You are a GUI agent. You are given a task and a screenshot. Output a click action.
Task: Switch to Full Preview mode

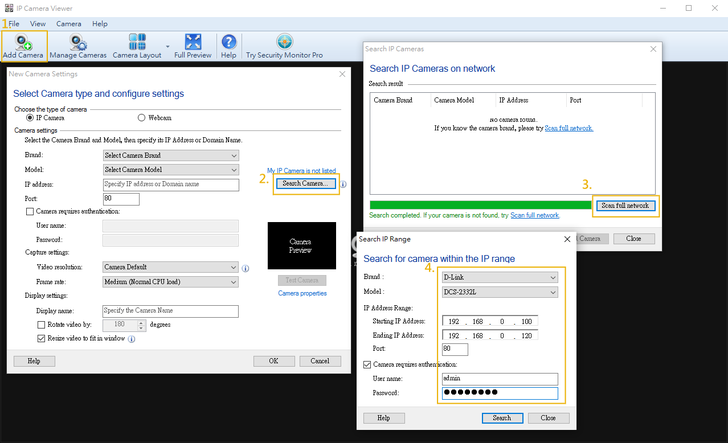pos(193,44)
